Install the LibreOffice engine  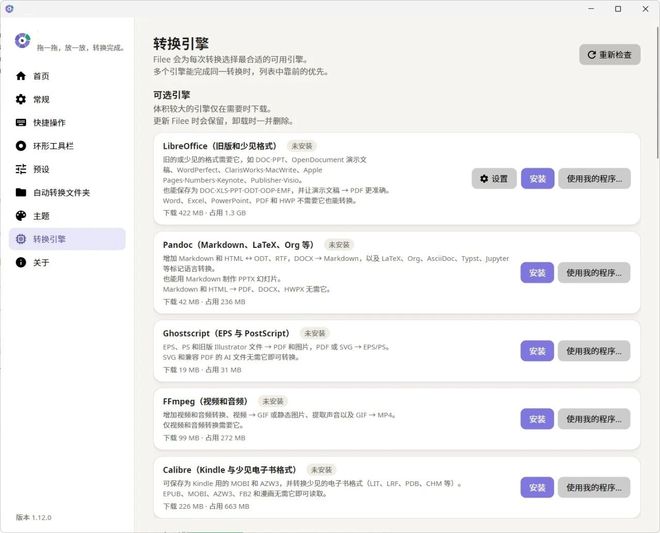coord(538,179)
